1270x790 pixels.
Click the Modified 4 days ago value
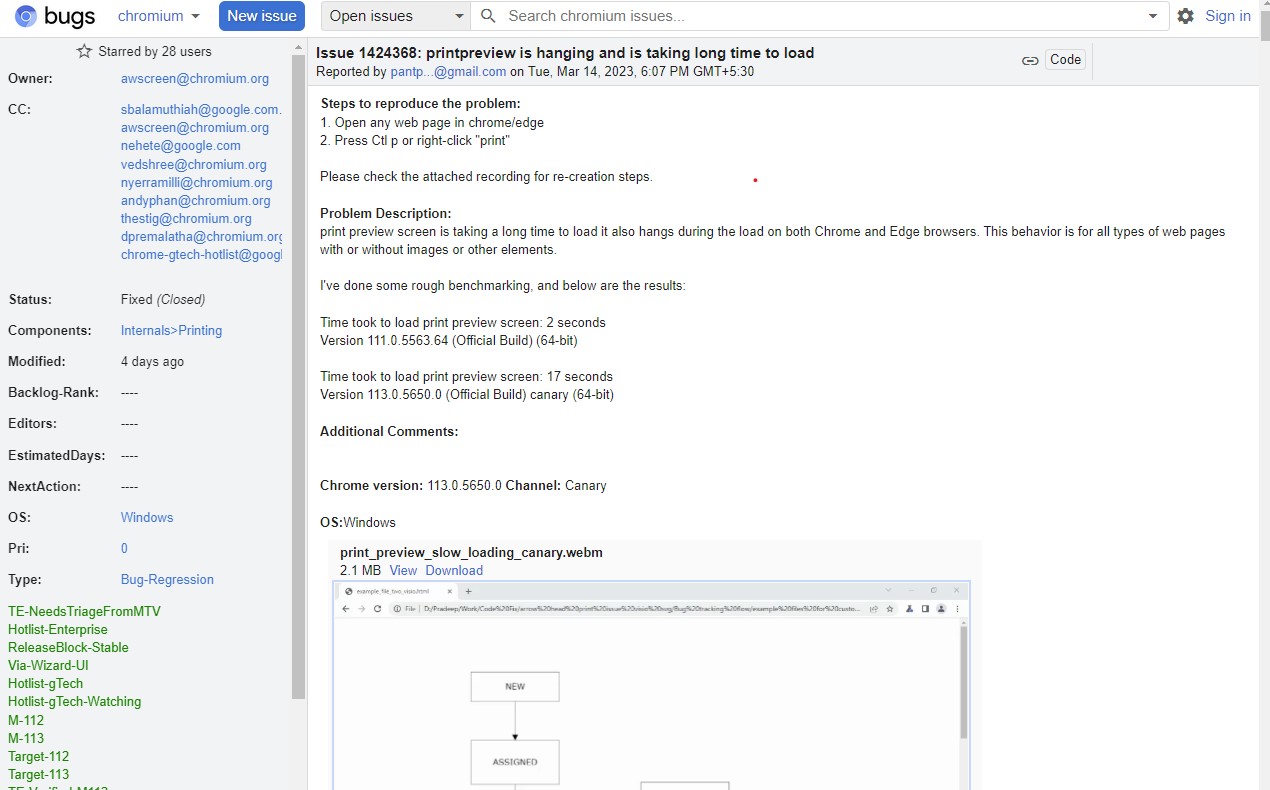pyautogui.click(x=152, y=362)
